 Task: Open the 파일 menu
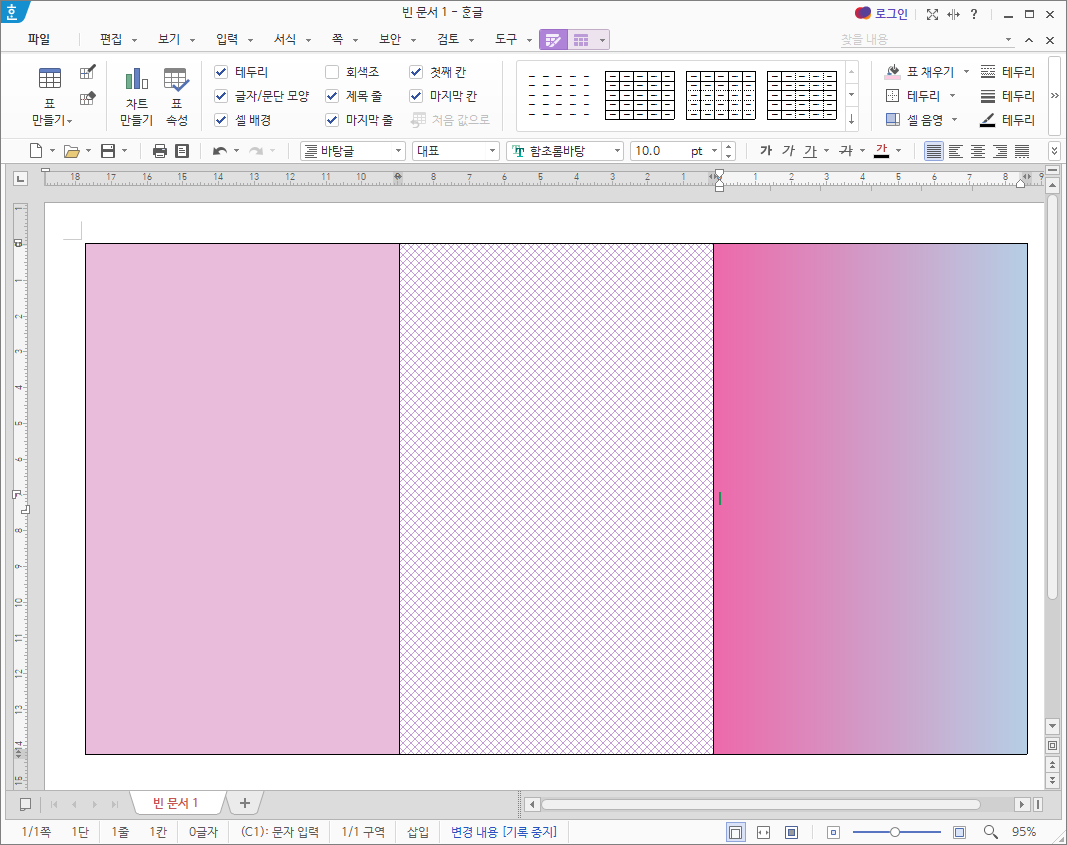tap(39, 39)
